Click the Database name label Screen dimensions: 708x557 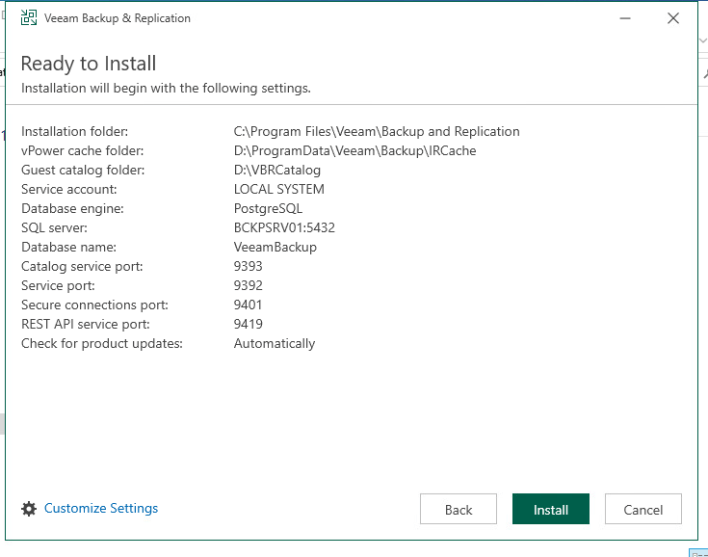point(69,247)
